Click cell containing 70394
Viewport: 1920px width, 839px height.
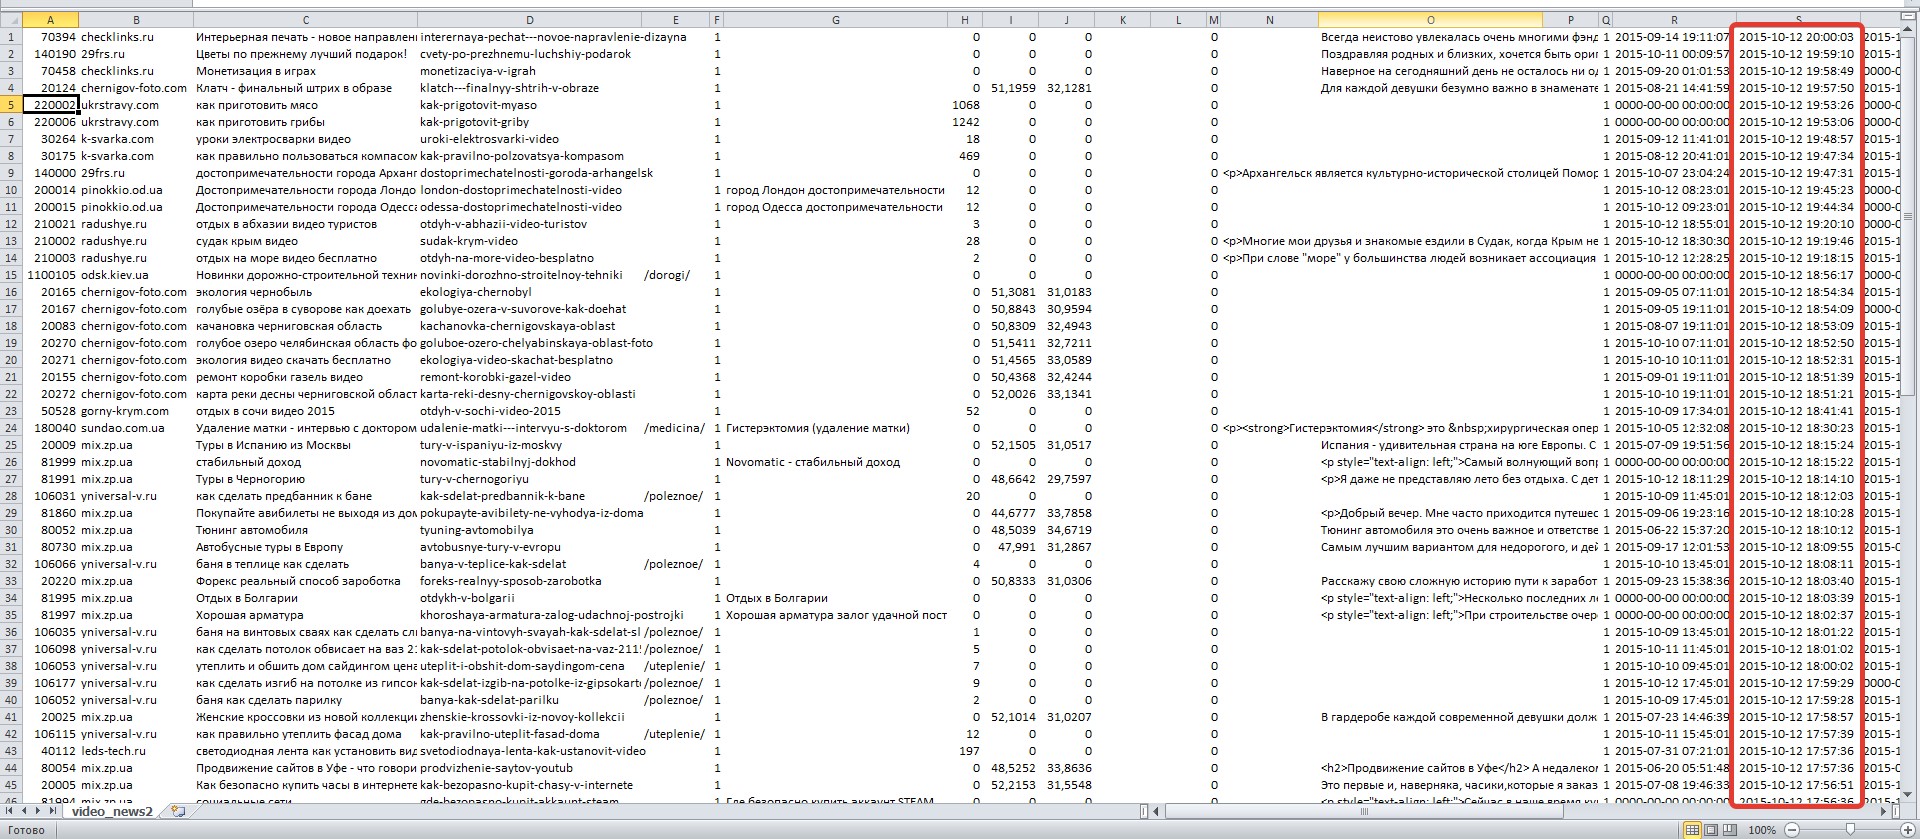coord(50,37)
